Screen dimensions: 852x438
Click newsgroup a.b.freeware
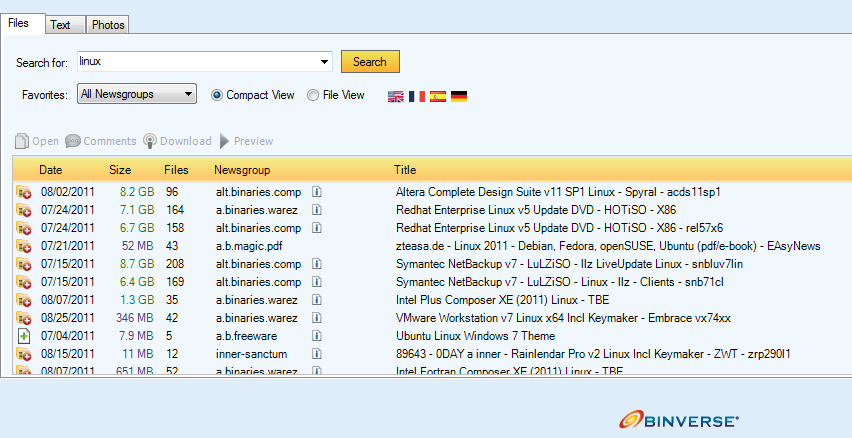(x=246, y=336)
